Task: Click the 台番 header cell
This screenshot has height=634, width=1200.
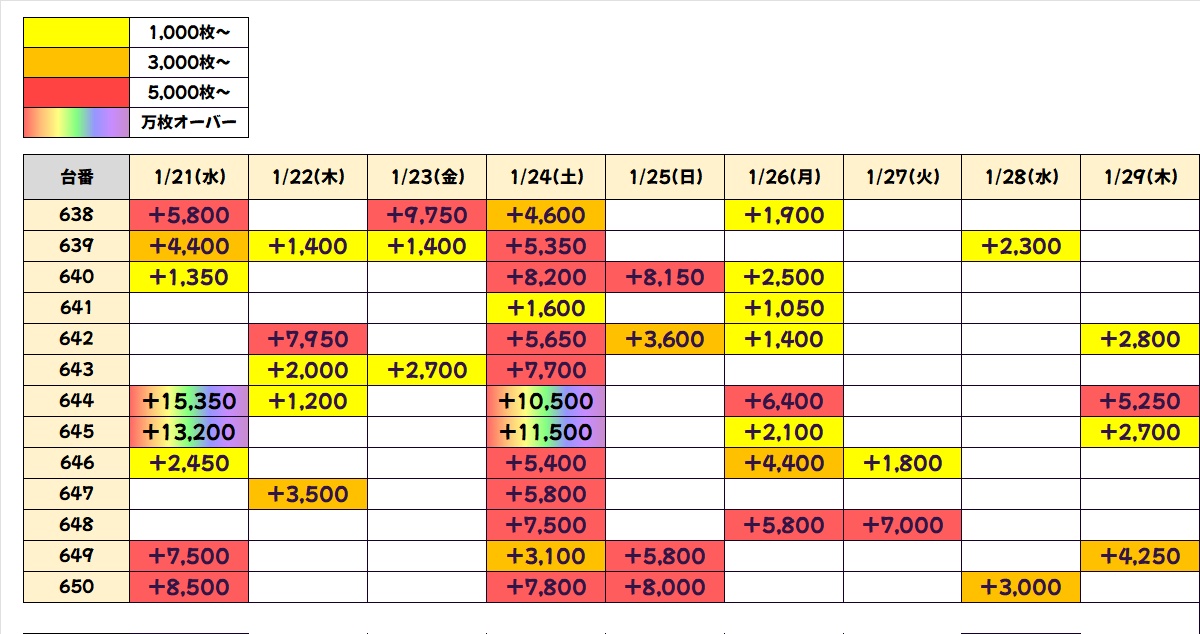Action: pyautogui.click(x=77, y=177)
